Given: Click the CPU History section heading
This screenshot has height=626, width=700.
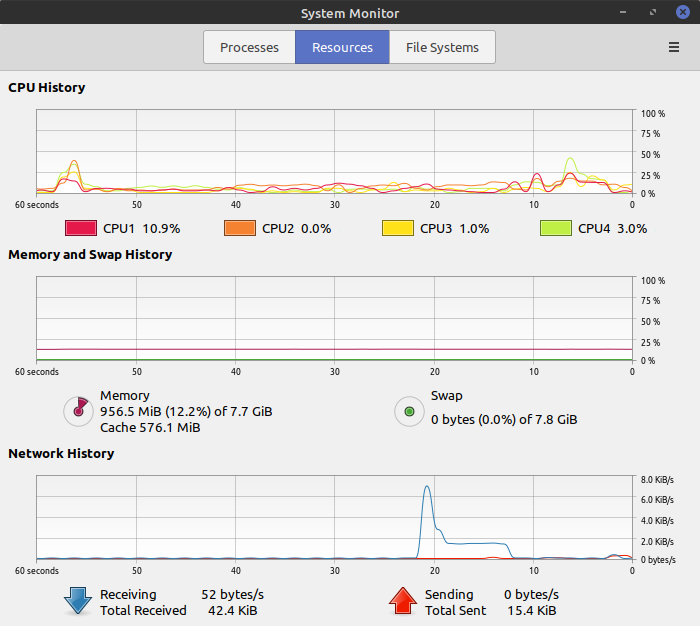Looking at the screenshot, I should [x=47, y=87].
